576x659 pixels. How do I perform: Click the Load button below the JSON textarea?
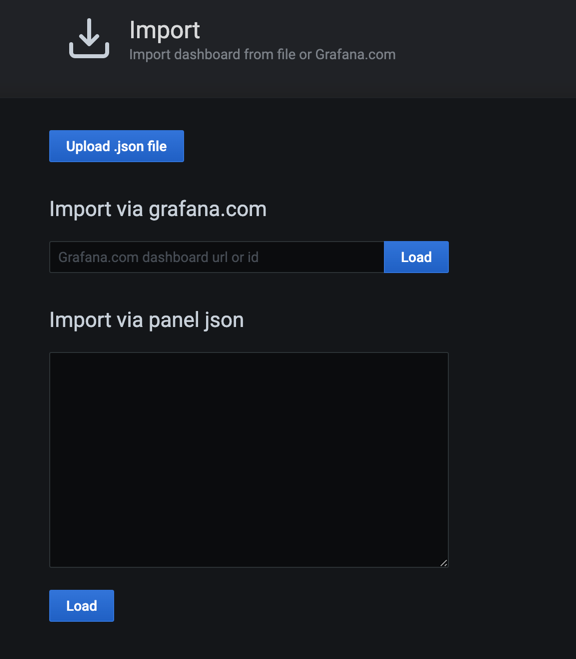pos(82,606)
